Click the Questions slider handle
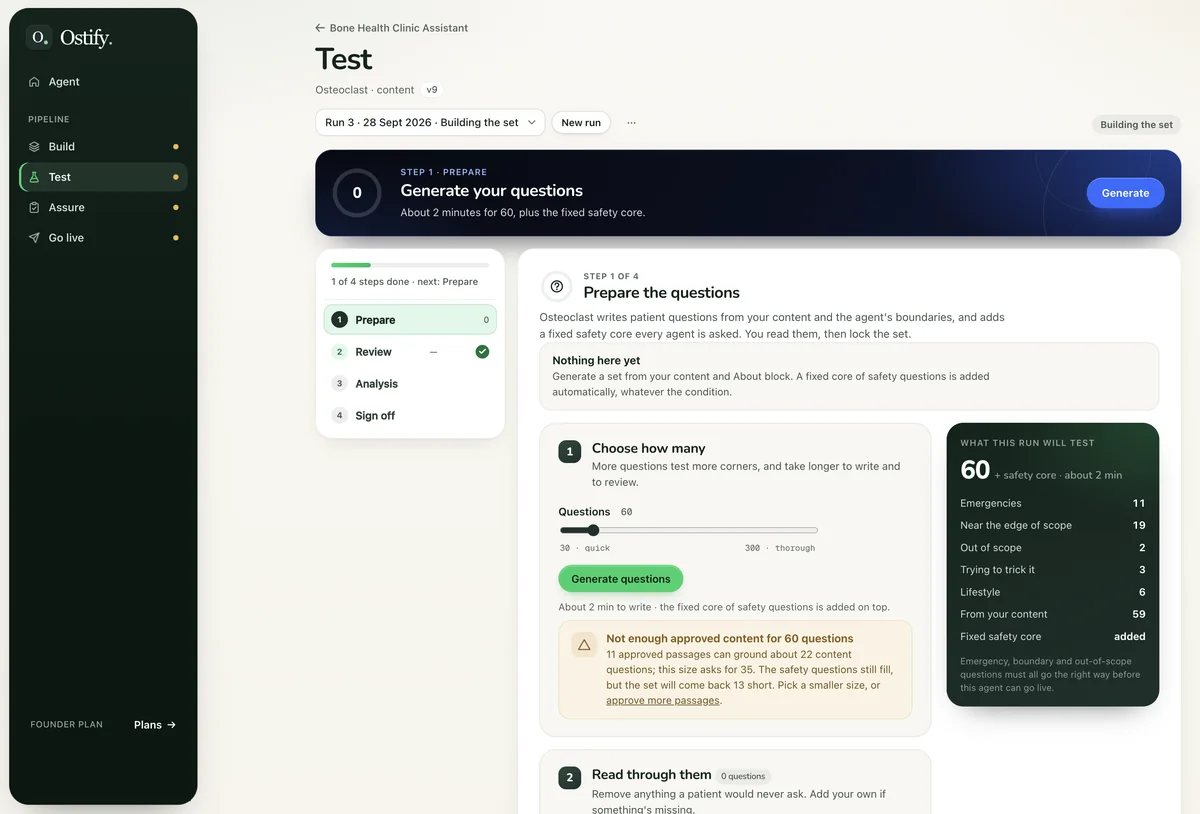The width and height of the screenshot is (1200, 814). pyautogui.click(x=593, y=530)
